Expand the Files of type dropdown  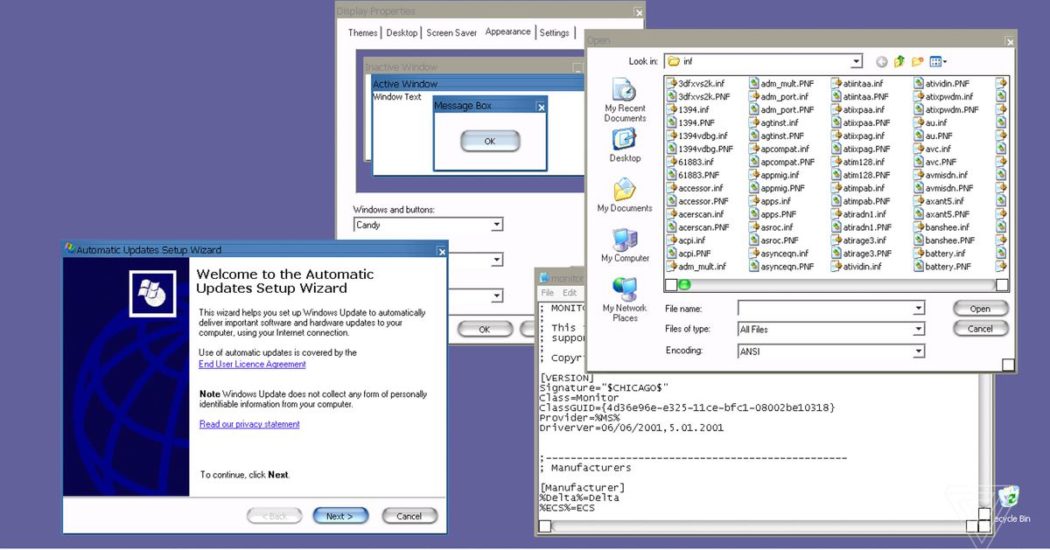918,329
